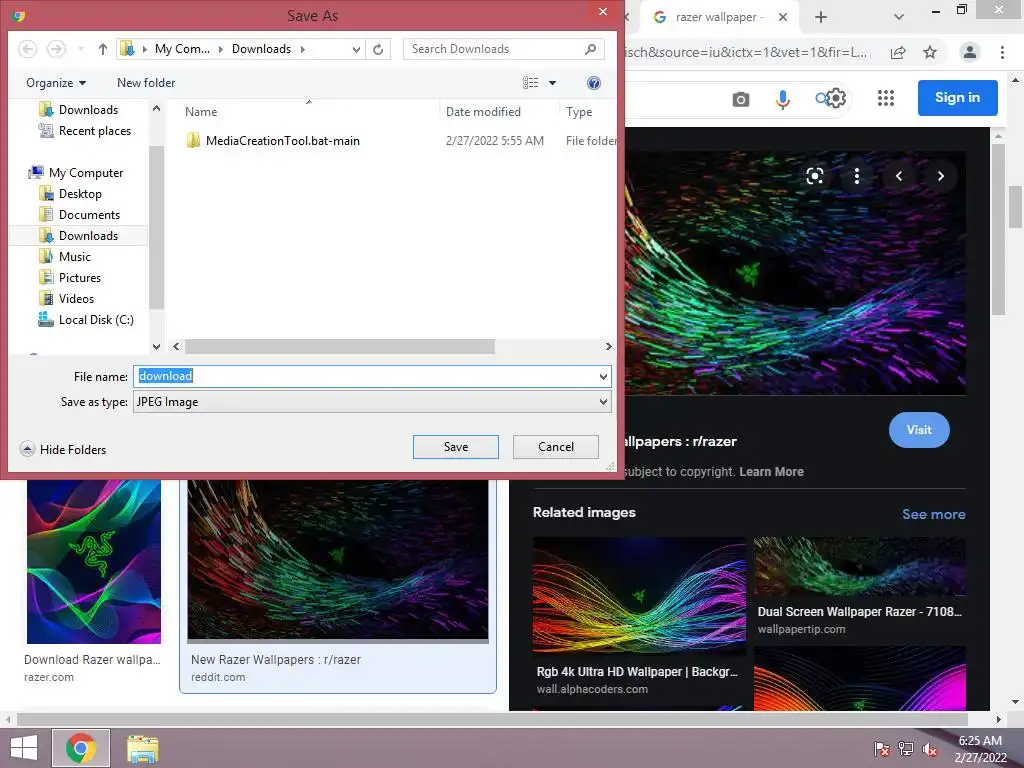Expand the address path history dropdown

356,49
